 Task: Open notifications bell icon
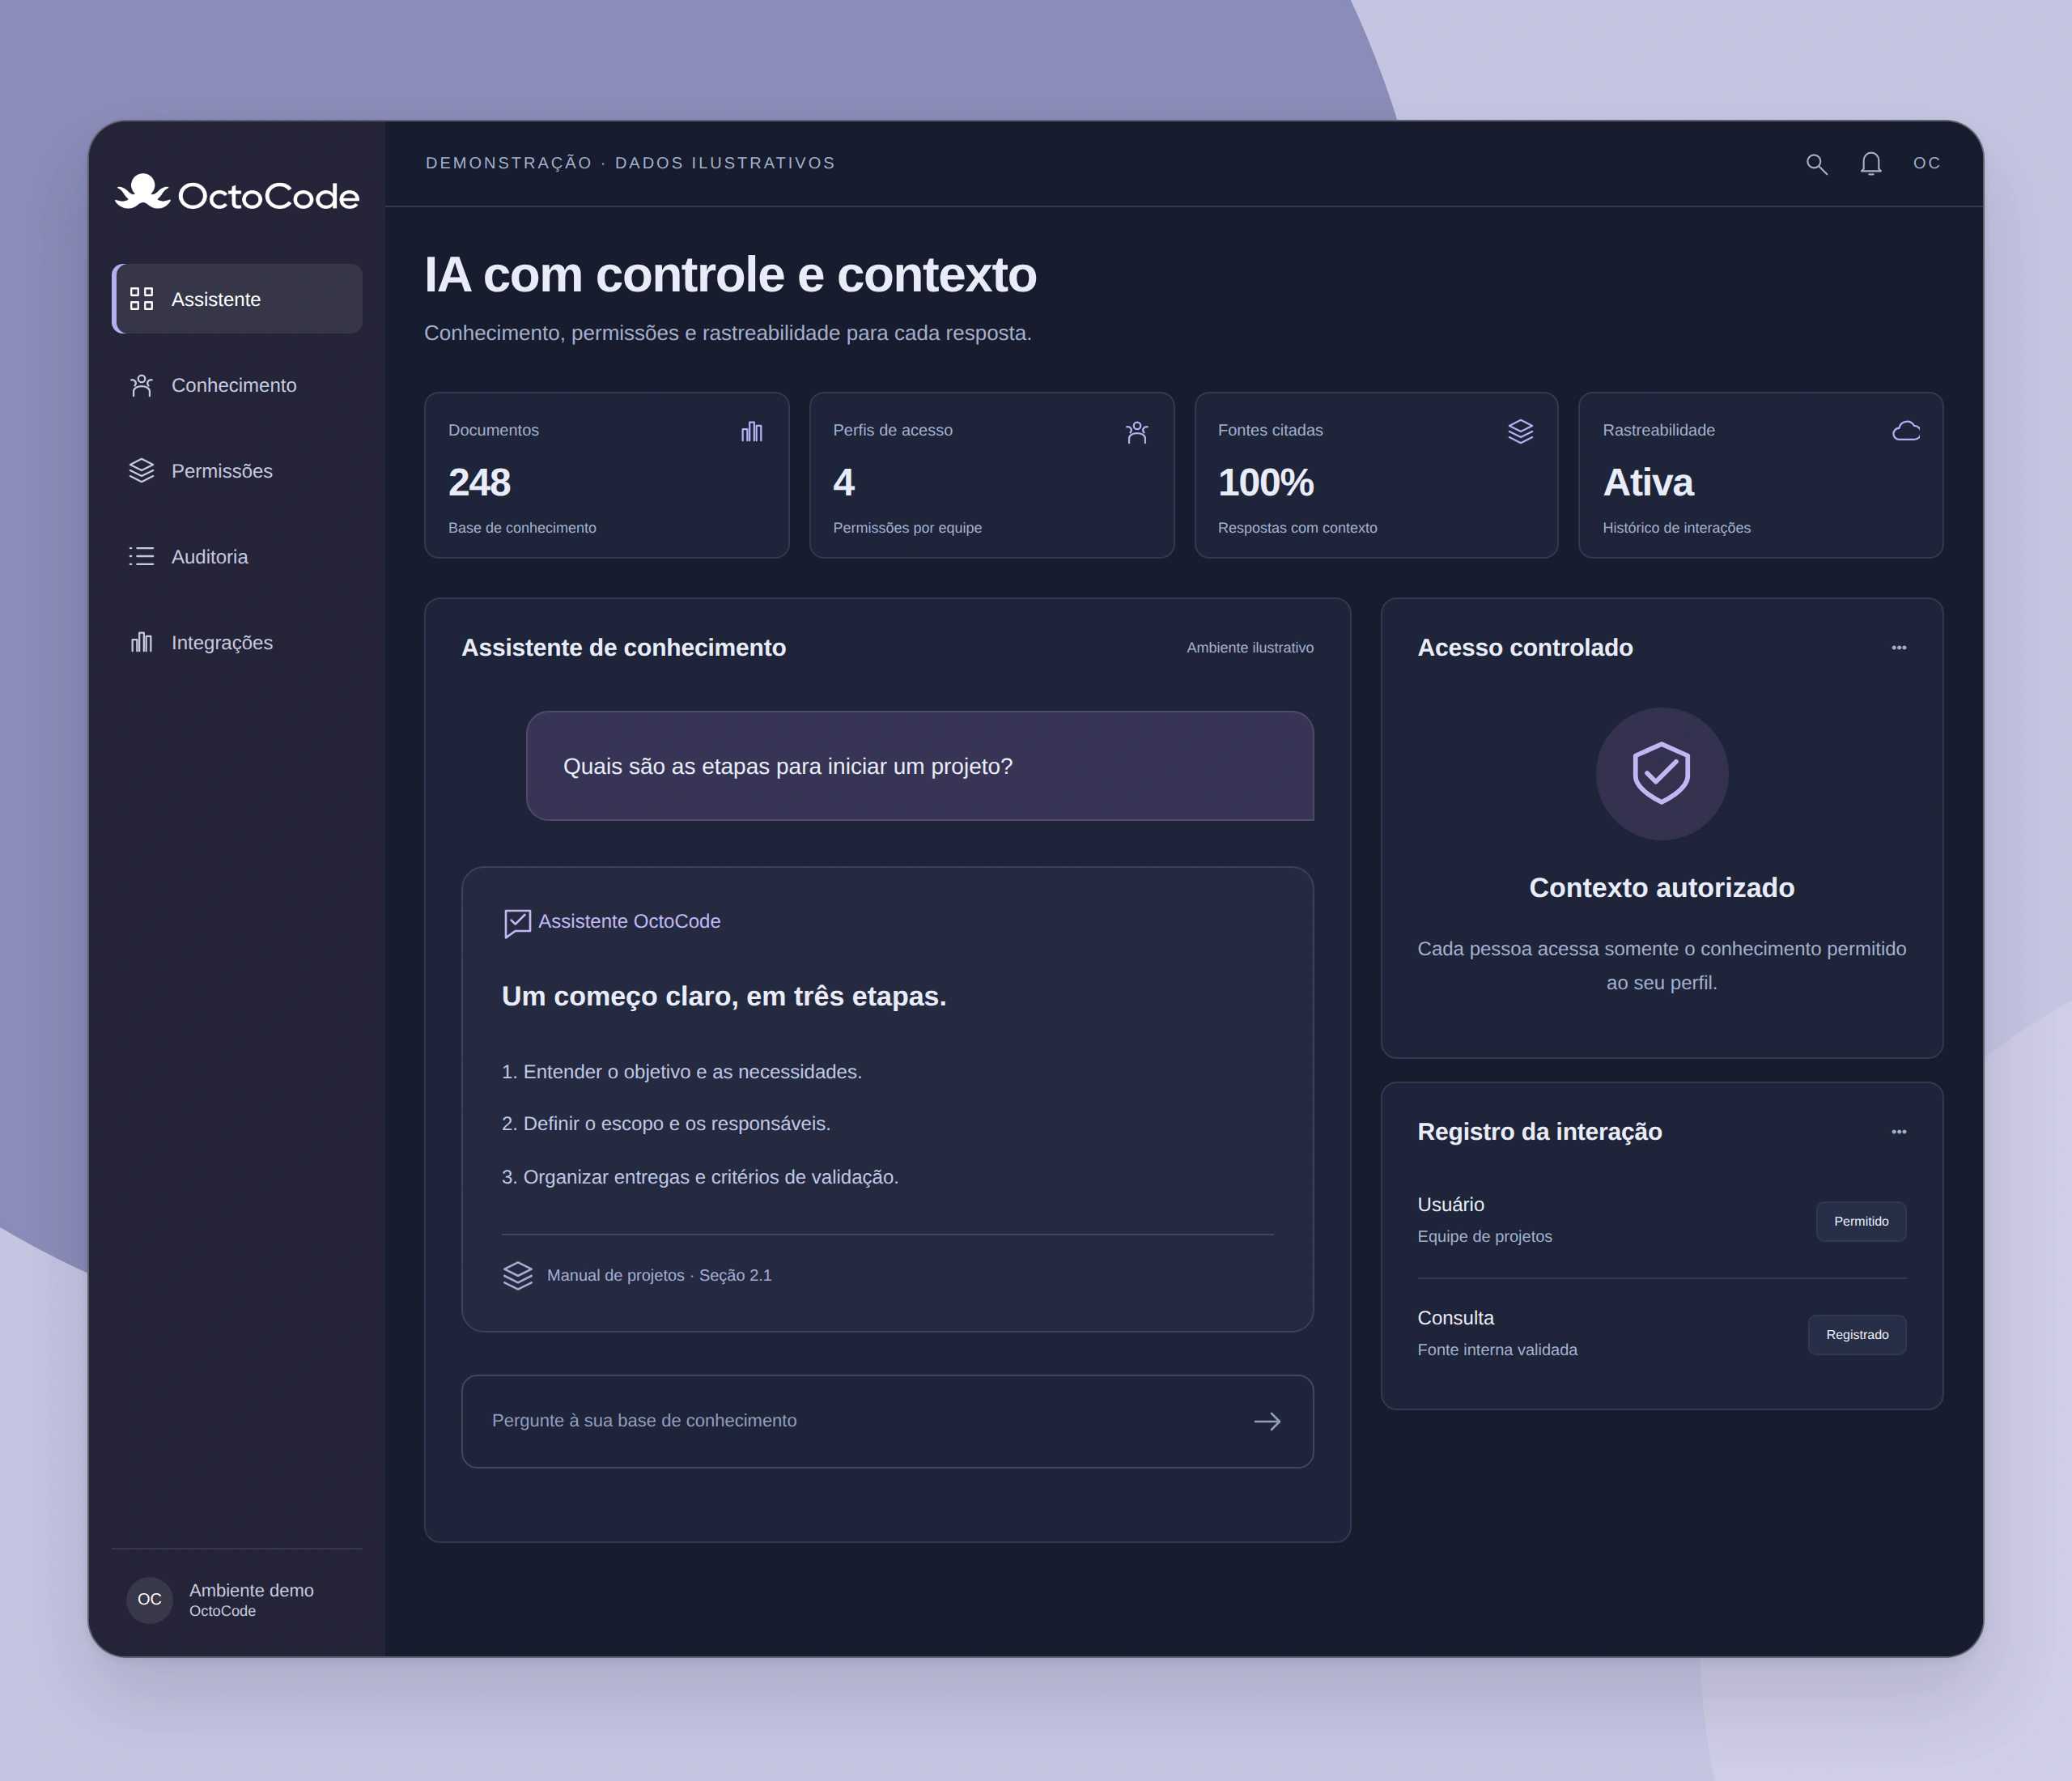(x=1871, y=163)
